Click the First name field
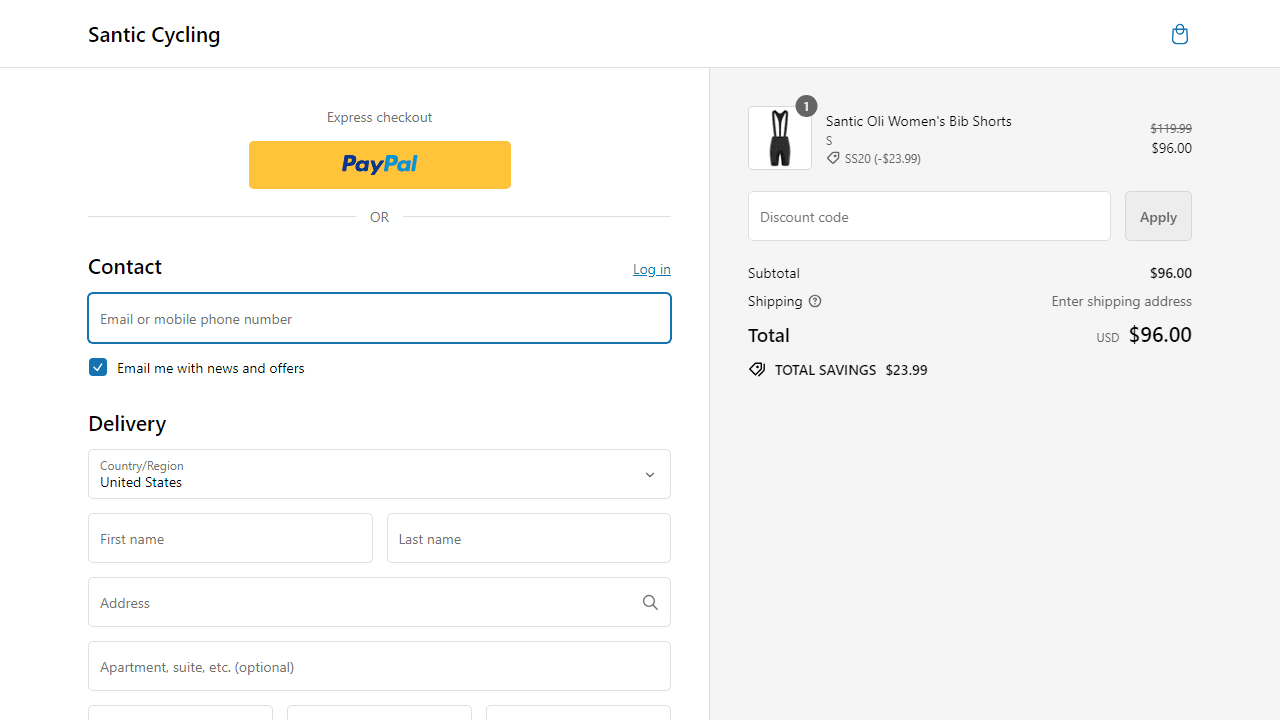Viewport: 1280px width, 720px height. [230, 538]
